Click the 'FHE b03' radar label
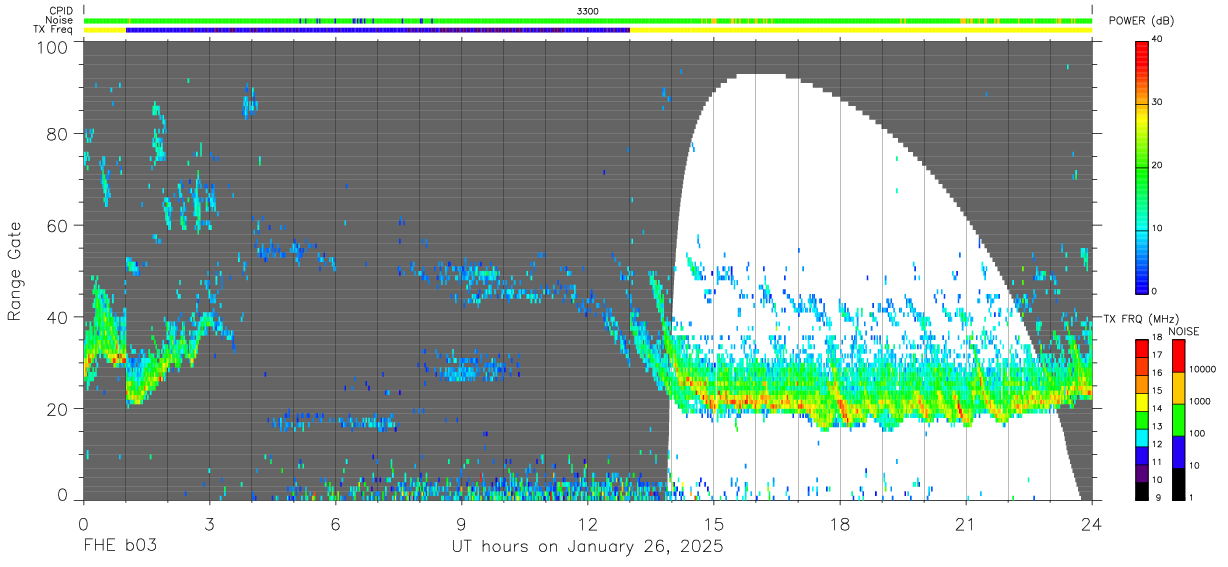This screenshot has width=1228, height=567. click(x=119, y=547)
